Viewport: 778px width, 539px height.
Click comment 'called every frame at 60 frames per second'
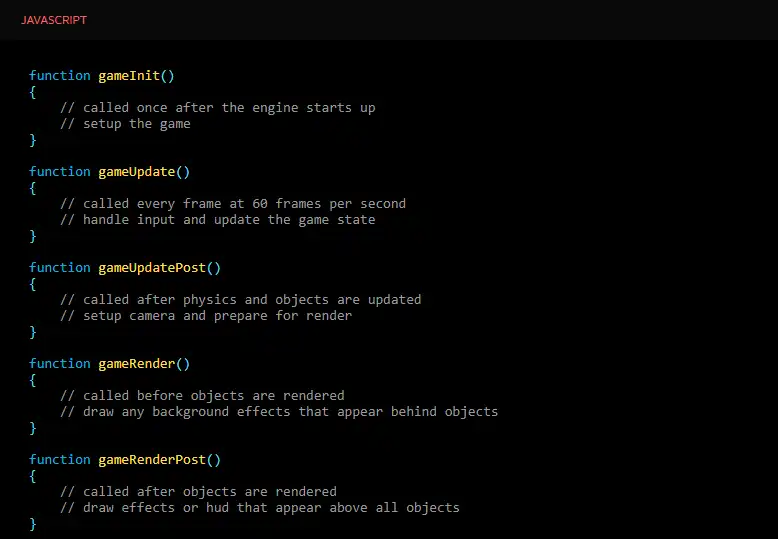point(233,203)
